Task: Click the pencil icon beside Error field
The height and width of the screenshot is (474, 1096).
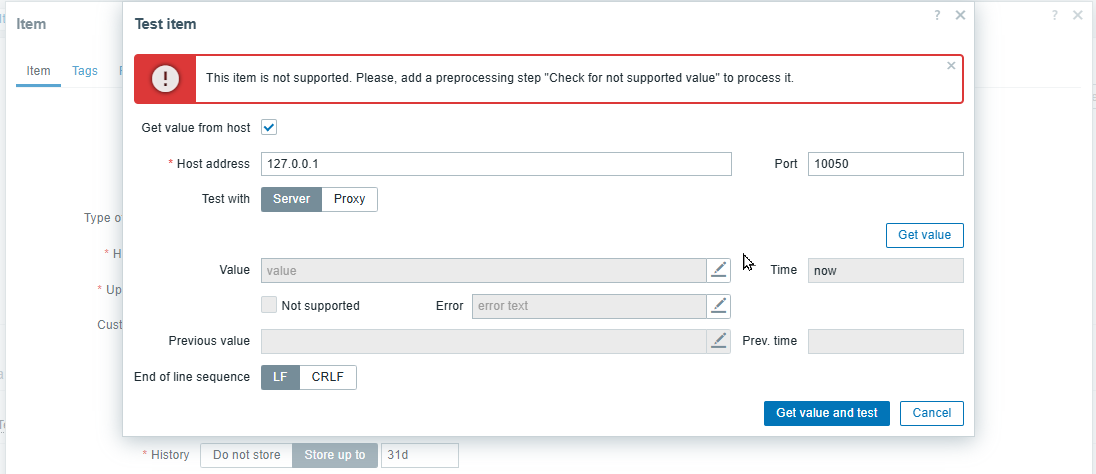Action: click(x=719, y=306)
